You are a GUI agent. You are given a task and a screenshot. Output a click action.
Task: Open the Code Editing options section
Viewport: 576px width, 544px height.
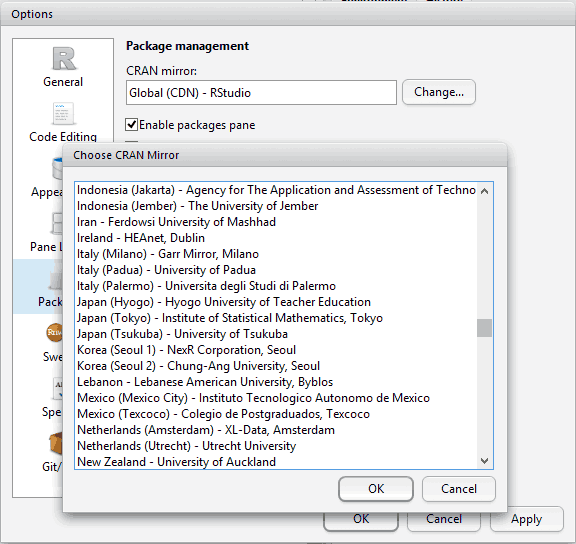pos(63,122)
